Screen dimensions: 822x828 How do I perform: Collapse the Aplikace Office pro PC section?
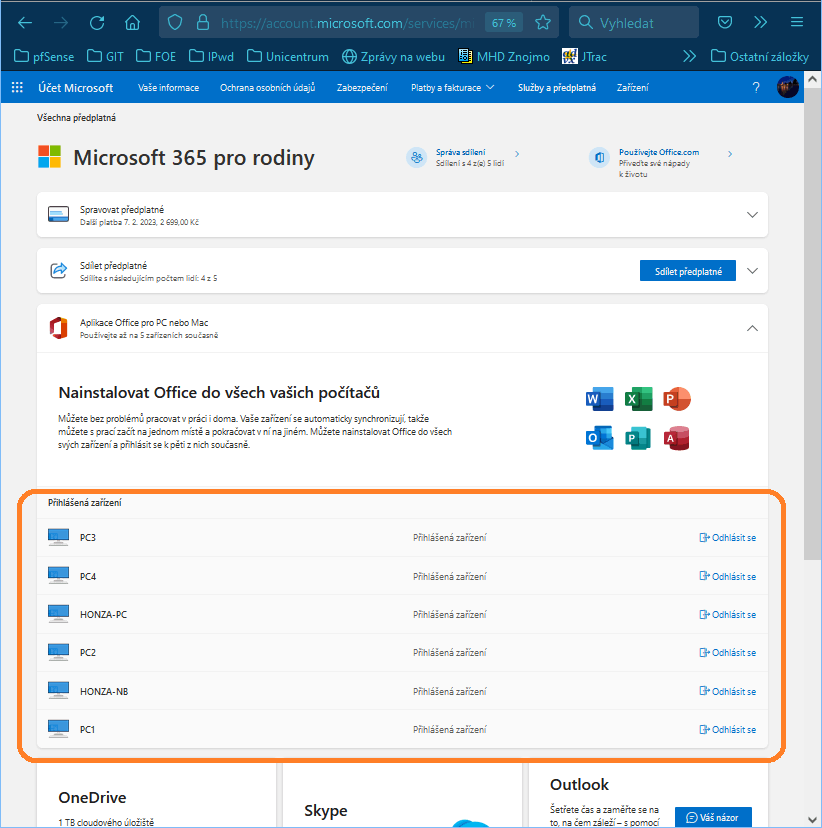tap(752, 328)
